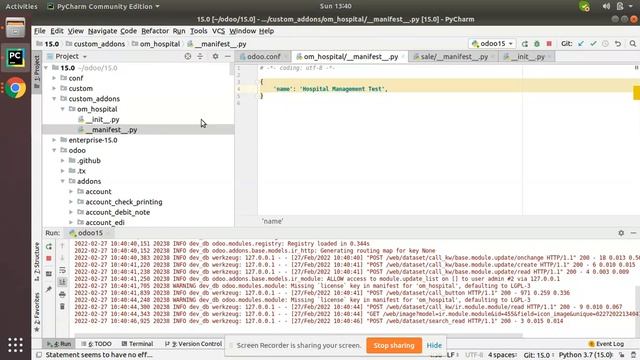Open the Navigate menu

click(x=102, y=31)
